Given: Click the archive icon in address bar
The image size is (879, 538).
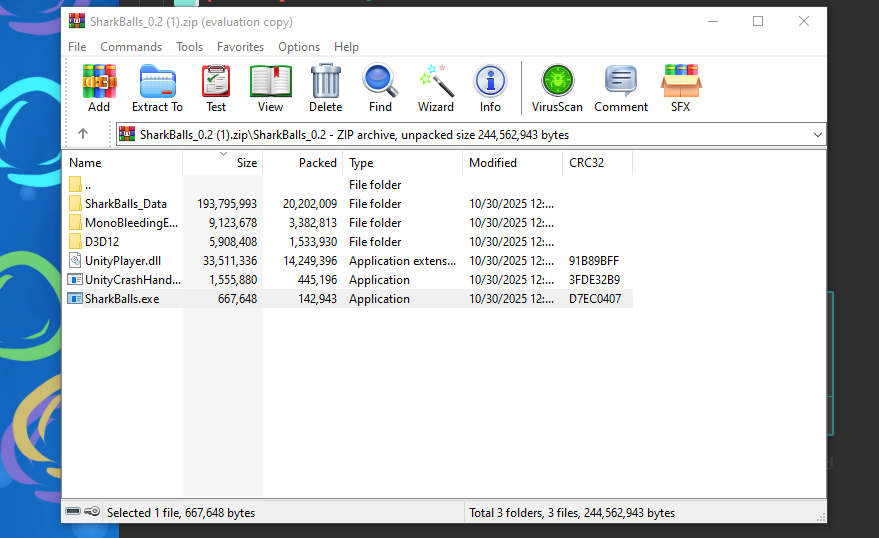Looking at the screenshot, I should point(127,134).
